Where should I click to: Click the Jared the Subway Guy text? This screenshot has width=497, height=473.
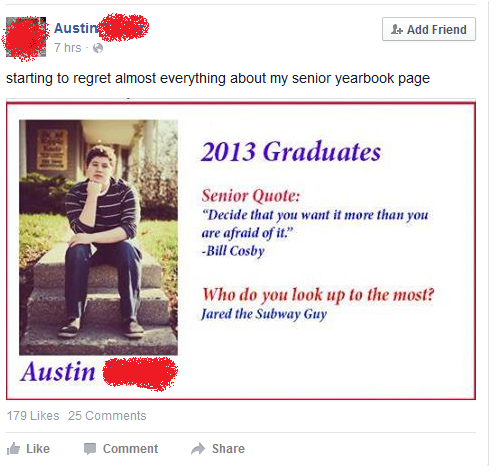(264, 314)
